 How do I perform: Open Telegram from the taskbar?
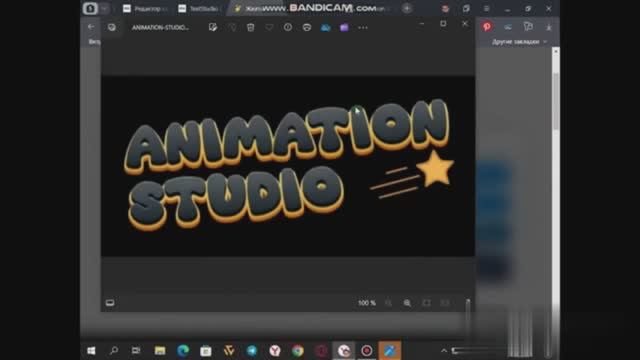pyautogui.click(x=252, y=351)
